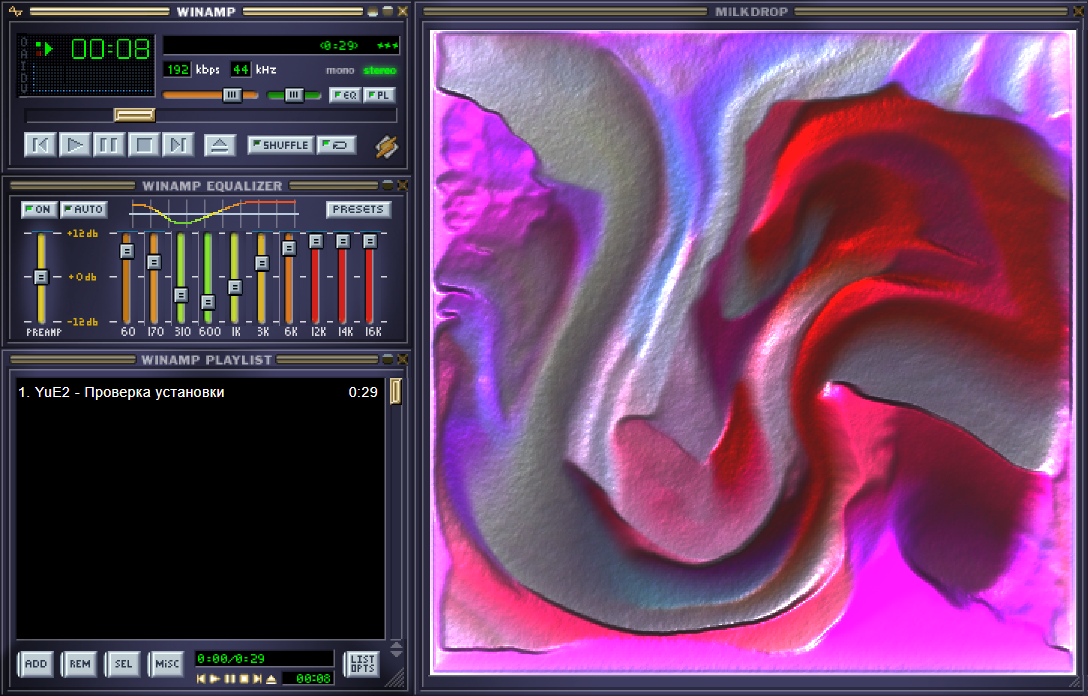Viewport: 1088px width, 696px height.
Task: Click the 14K equalizer band knob
Action: click(x=343, y=241)
